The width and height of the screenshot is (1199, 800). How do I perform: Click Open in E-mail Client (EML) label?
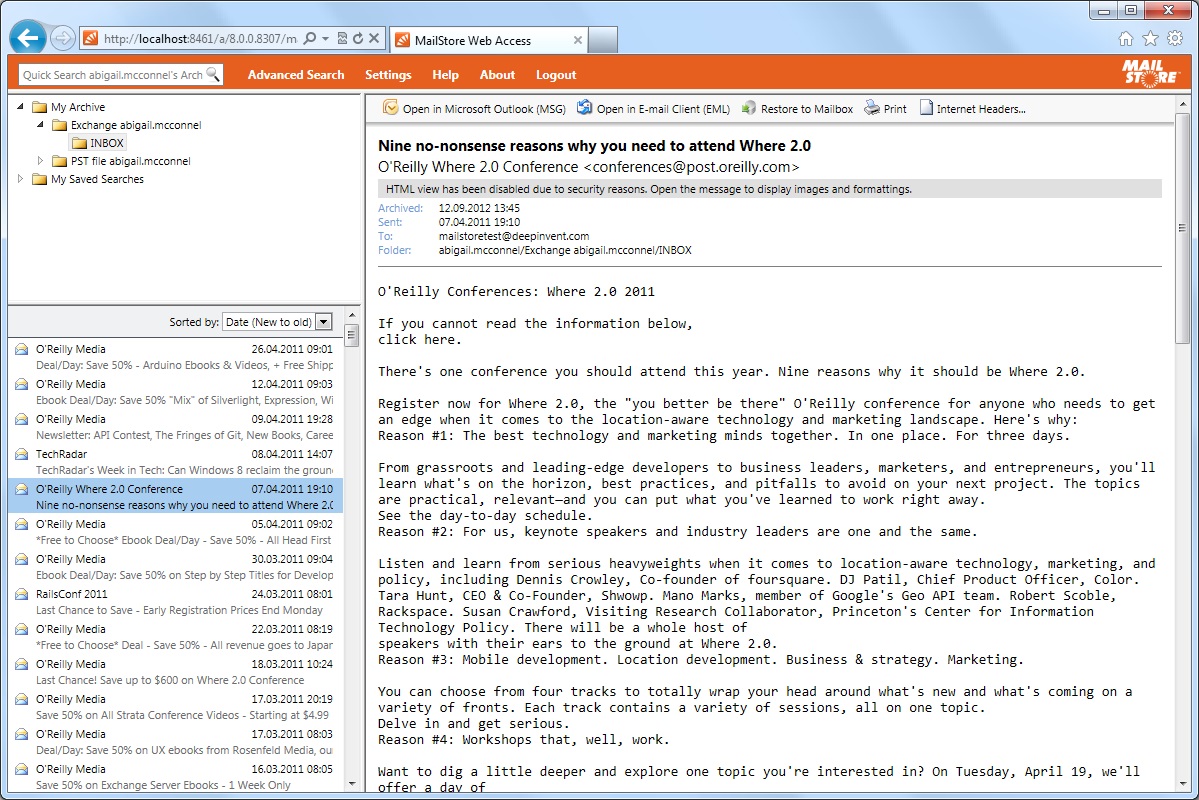[x=663, y=109]
